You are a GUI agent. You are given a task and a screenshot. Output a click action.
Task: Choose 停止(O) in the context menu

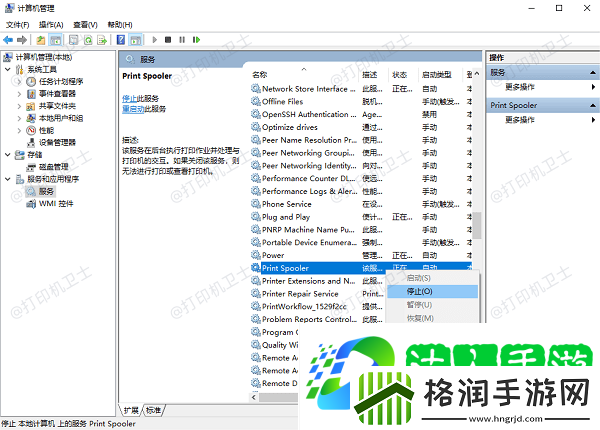pos(432,292)
